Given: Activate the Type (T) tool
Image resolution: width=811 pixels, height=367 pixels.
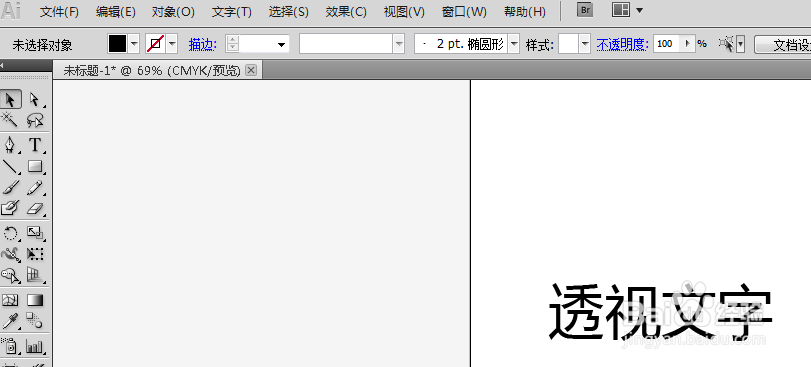Looking at the screenshot, I should click(x=35, y=145).
